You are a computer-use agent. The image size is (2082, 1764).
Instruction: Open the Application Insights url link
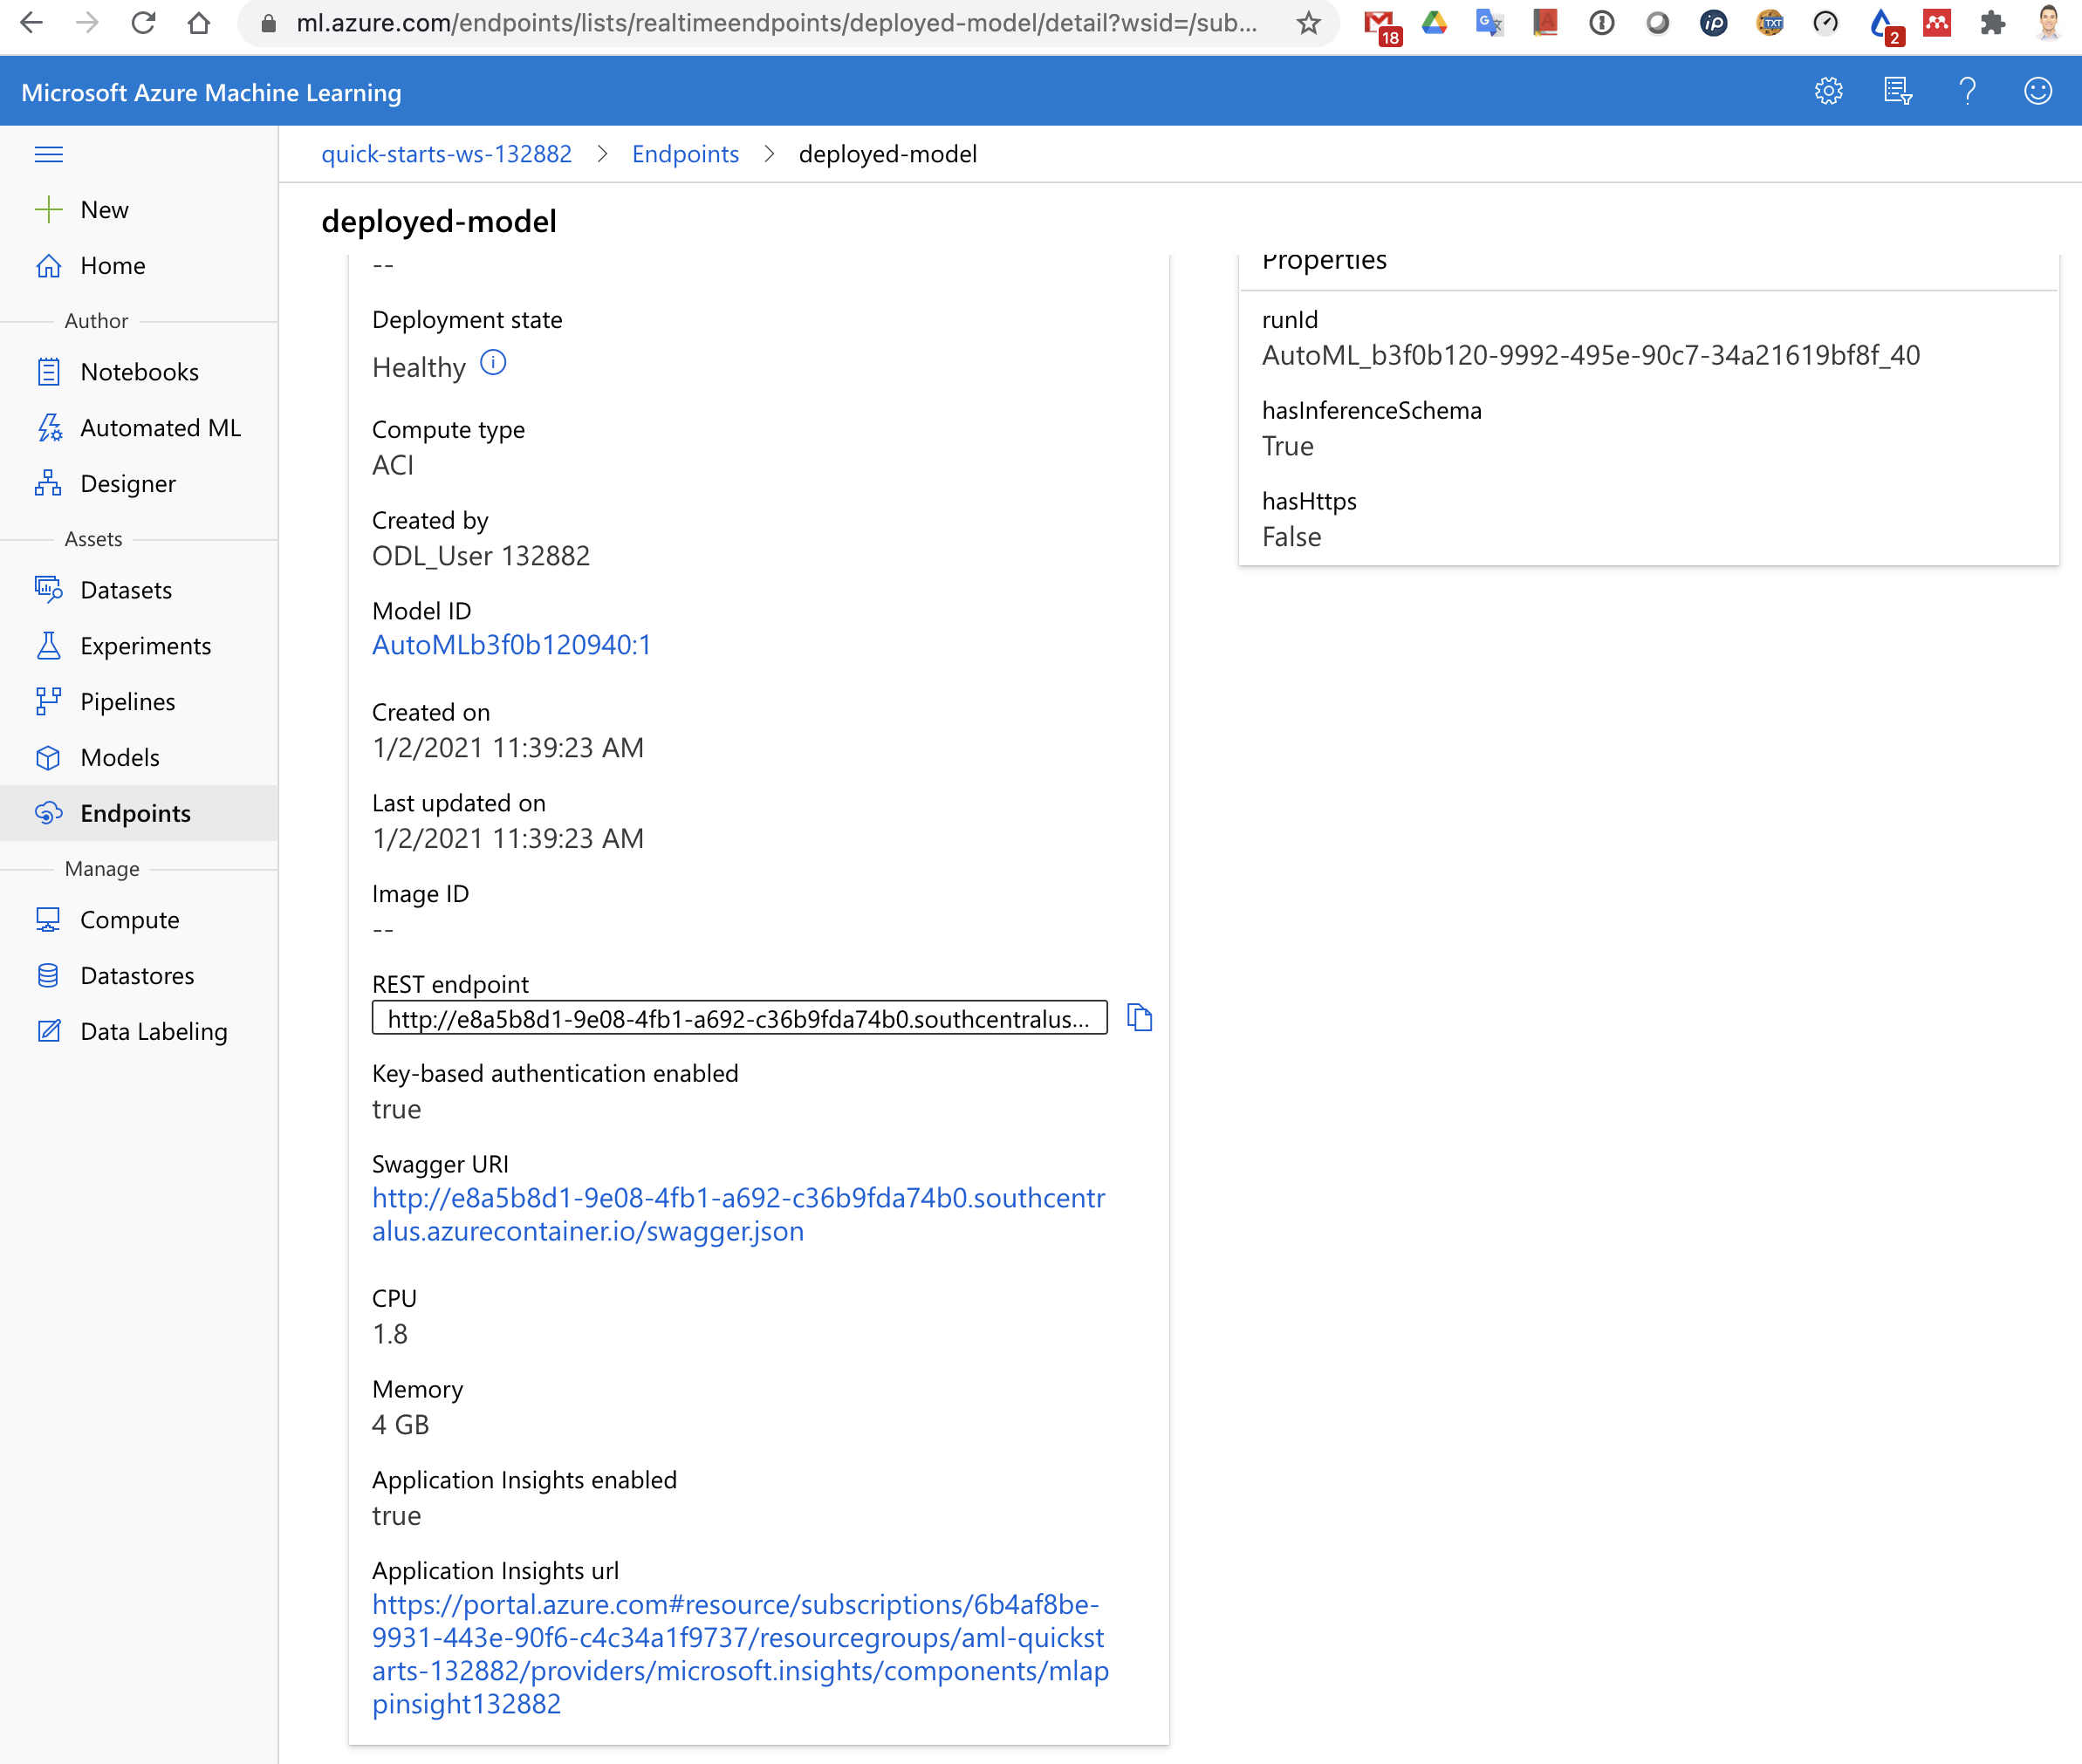(x=739, y=1653)
